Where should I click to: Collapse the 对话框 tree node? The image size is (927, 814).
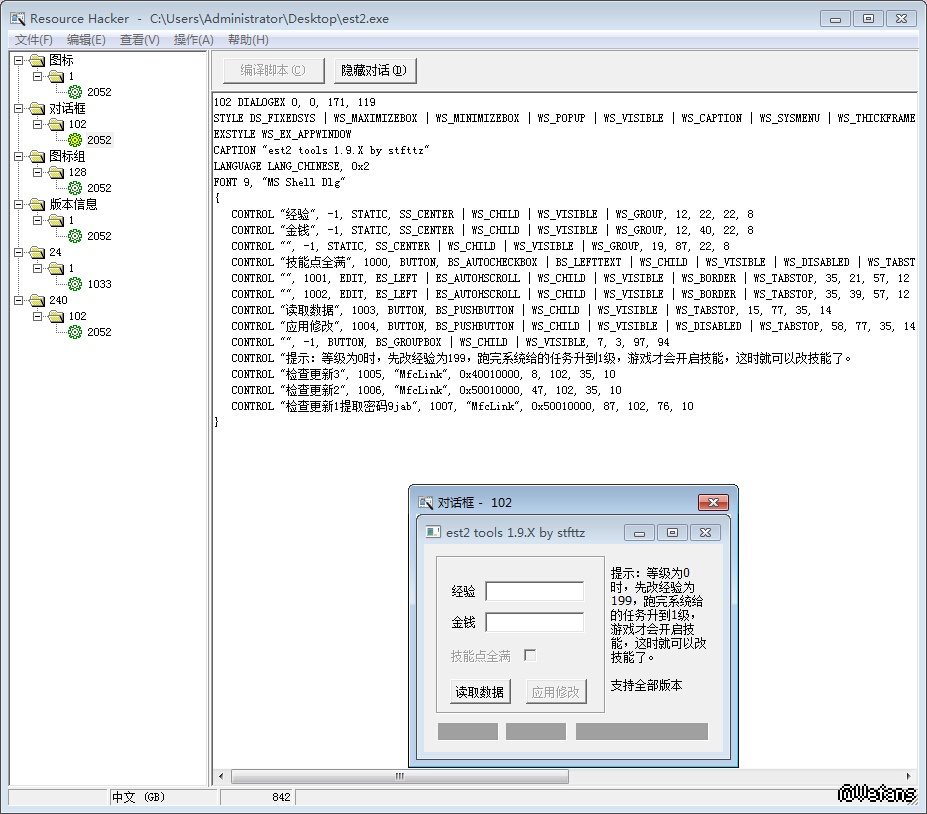19,108
